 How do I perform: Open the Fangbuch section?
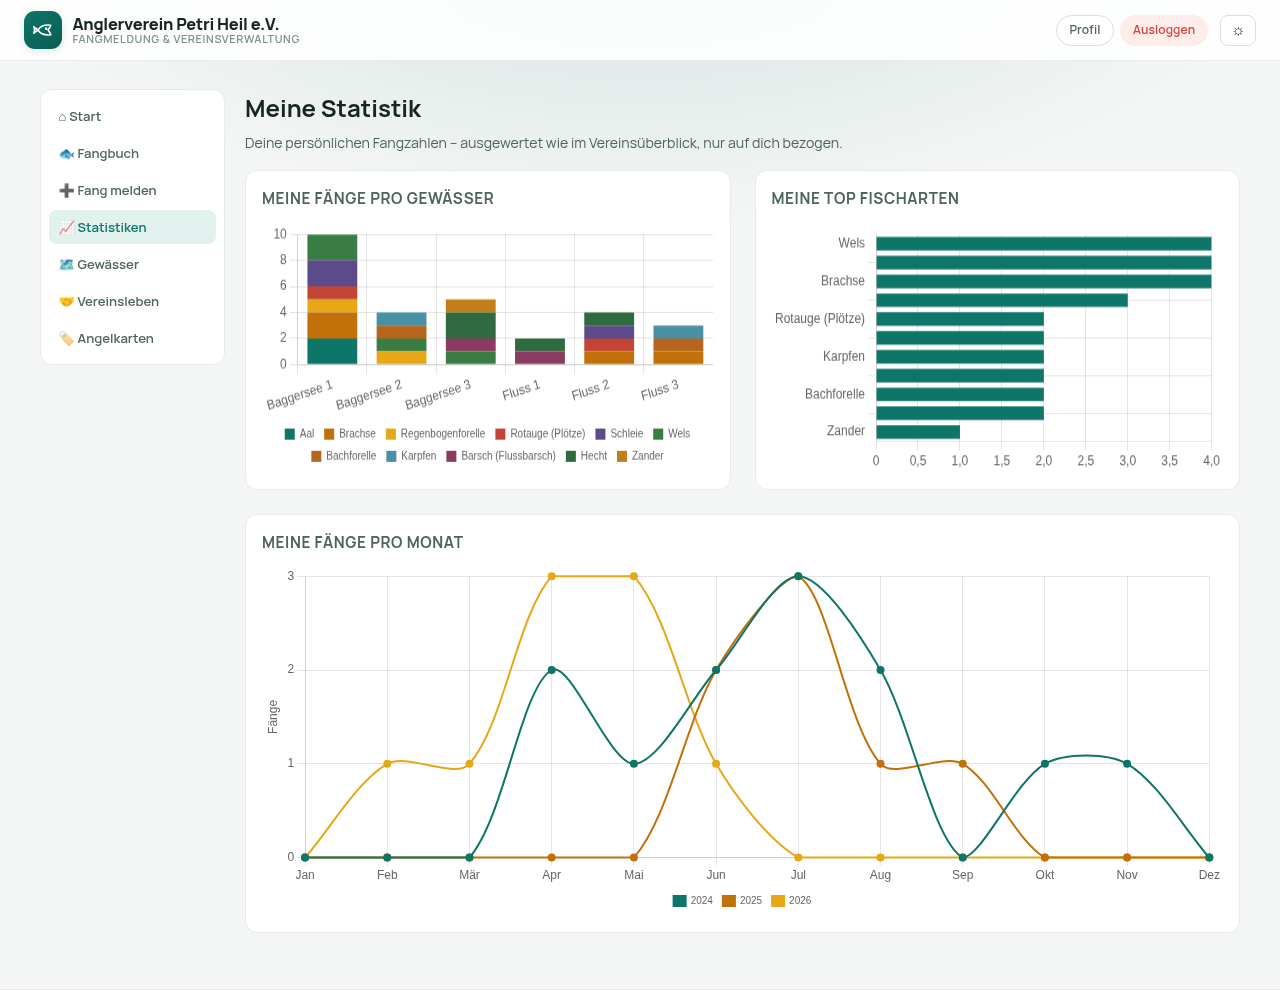coord(132,154)
